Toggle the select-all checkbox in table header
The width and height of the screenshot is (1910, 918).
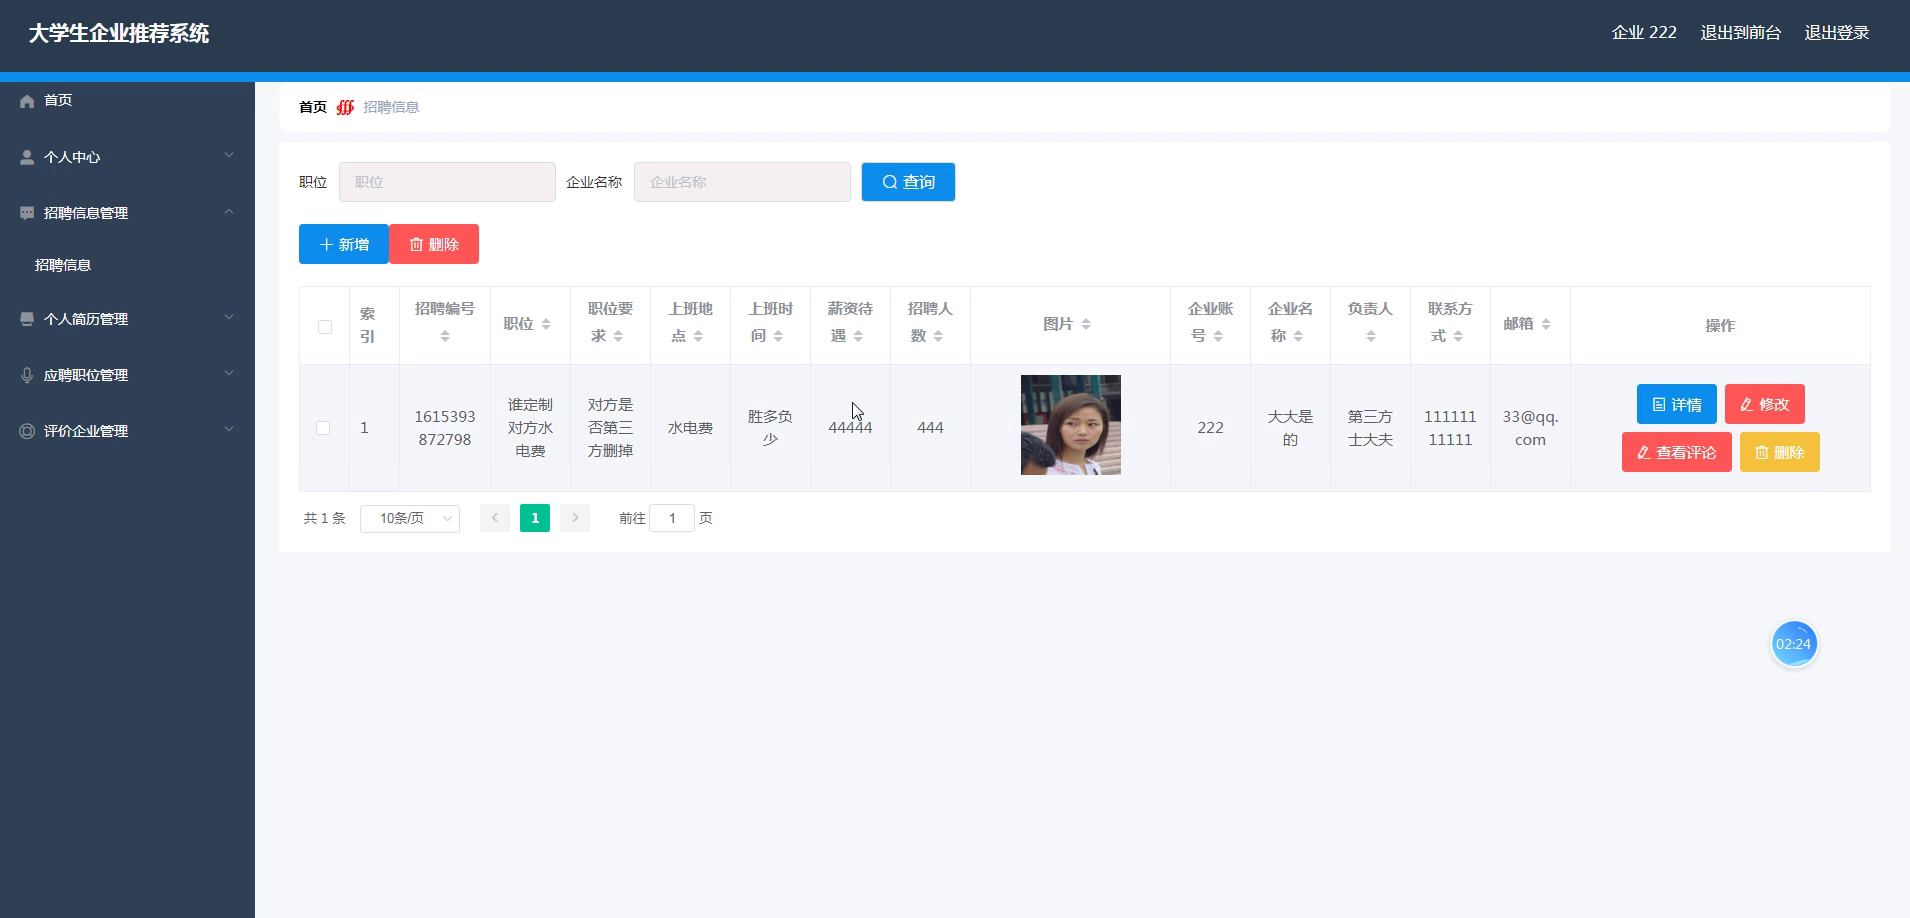click(325, 327)
